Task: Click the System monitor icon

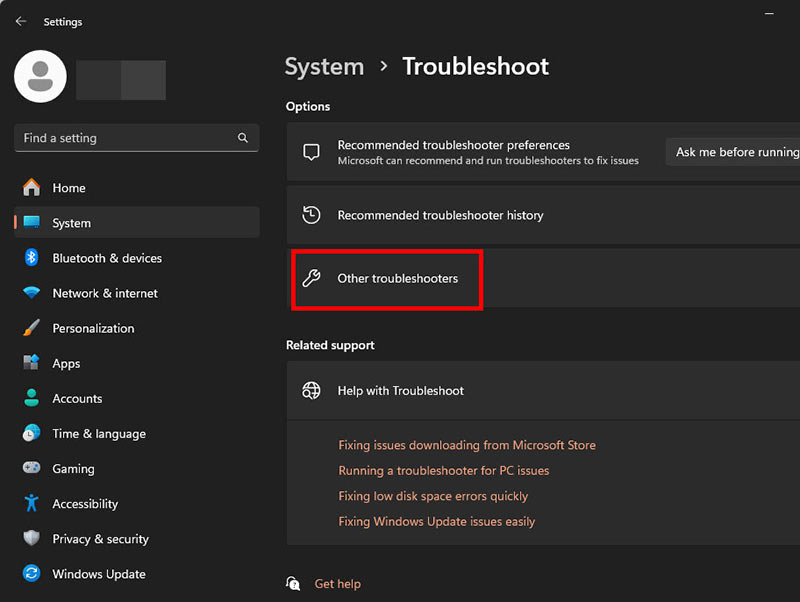Action: point(32,222)
